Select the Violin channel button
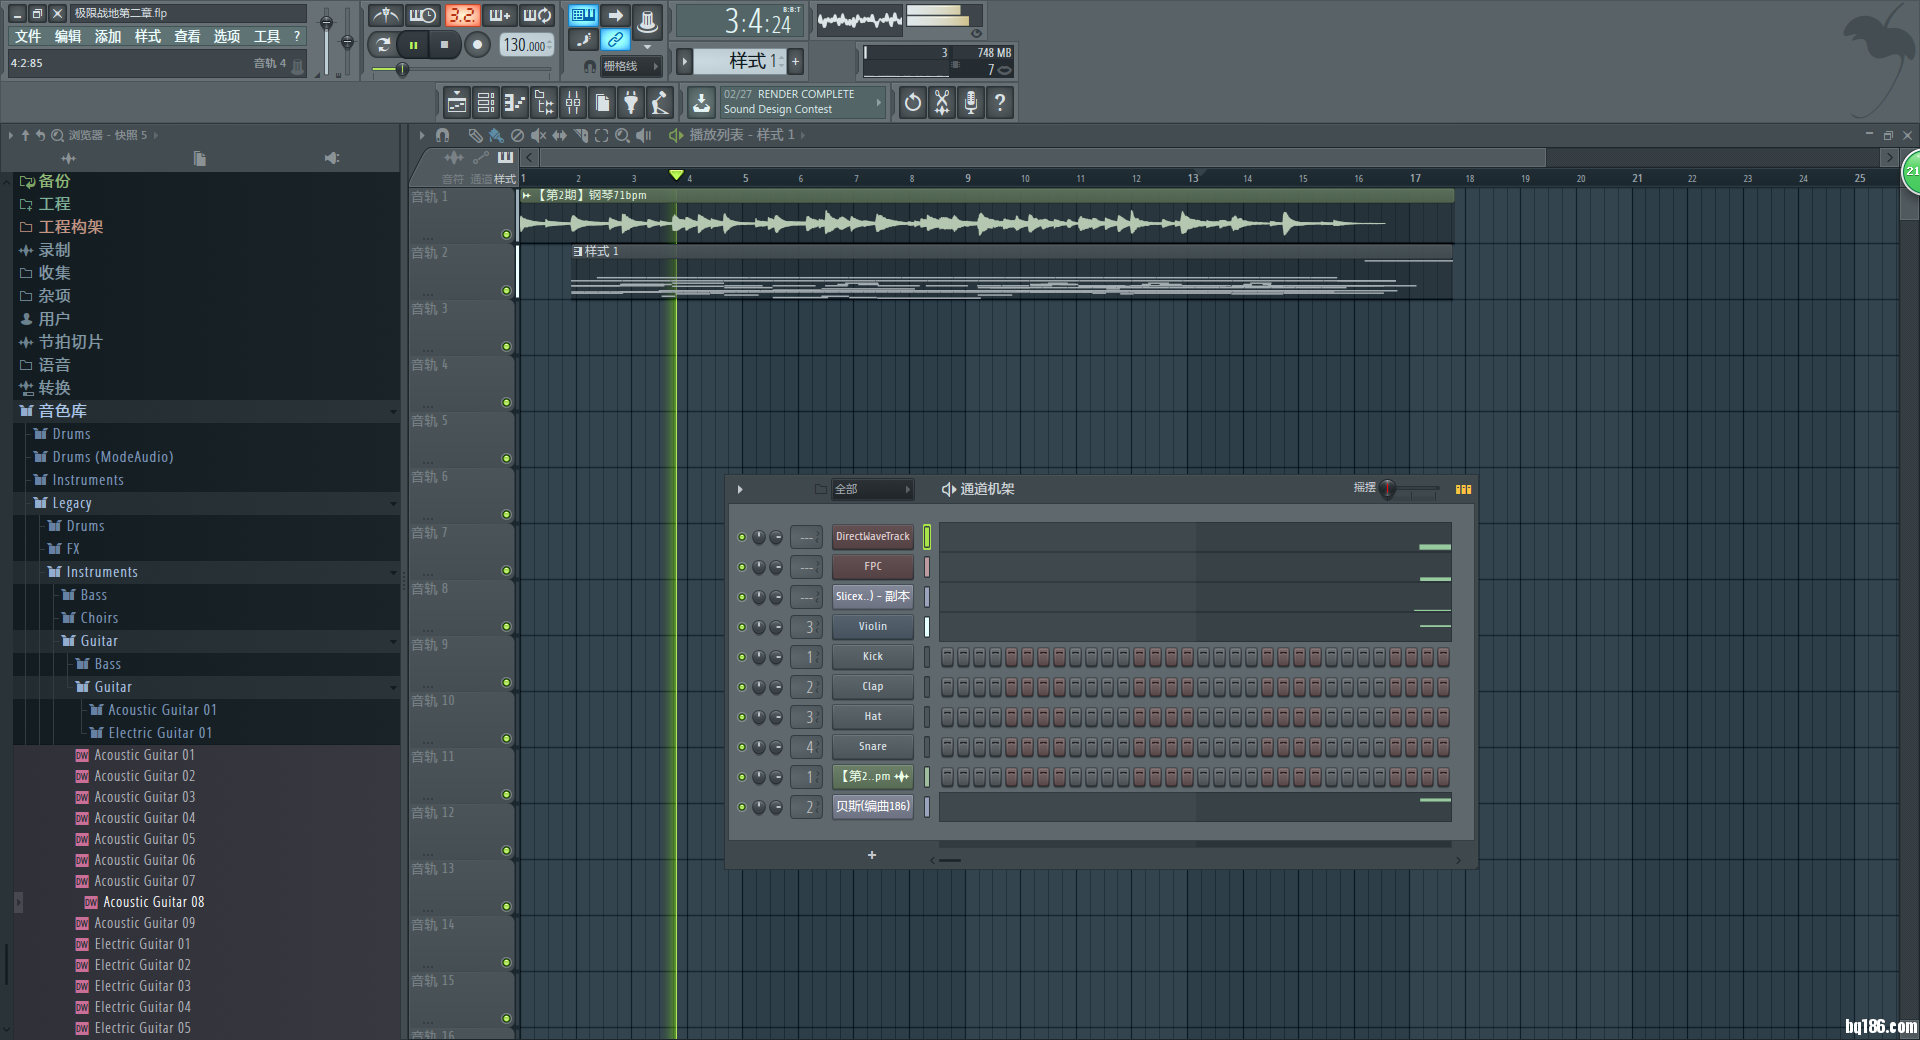This screenshot has height=1040, width=1920. [x=872, y=627]
